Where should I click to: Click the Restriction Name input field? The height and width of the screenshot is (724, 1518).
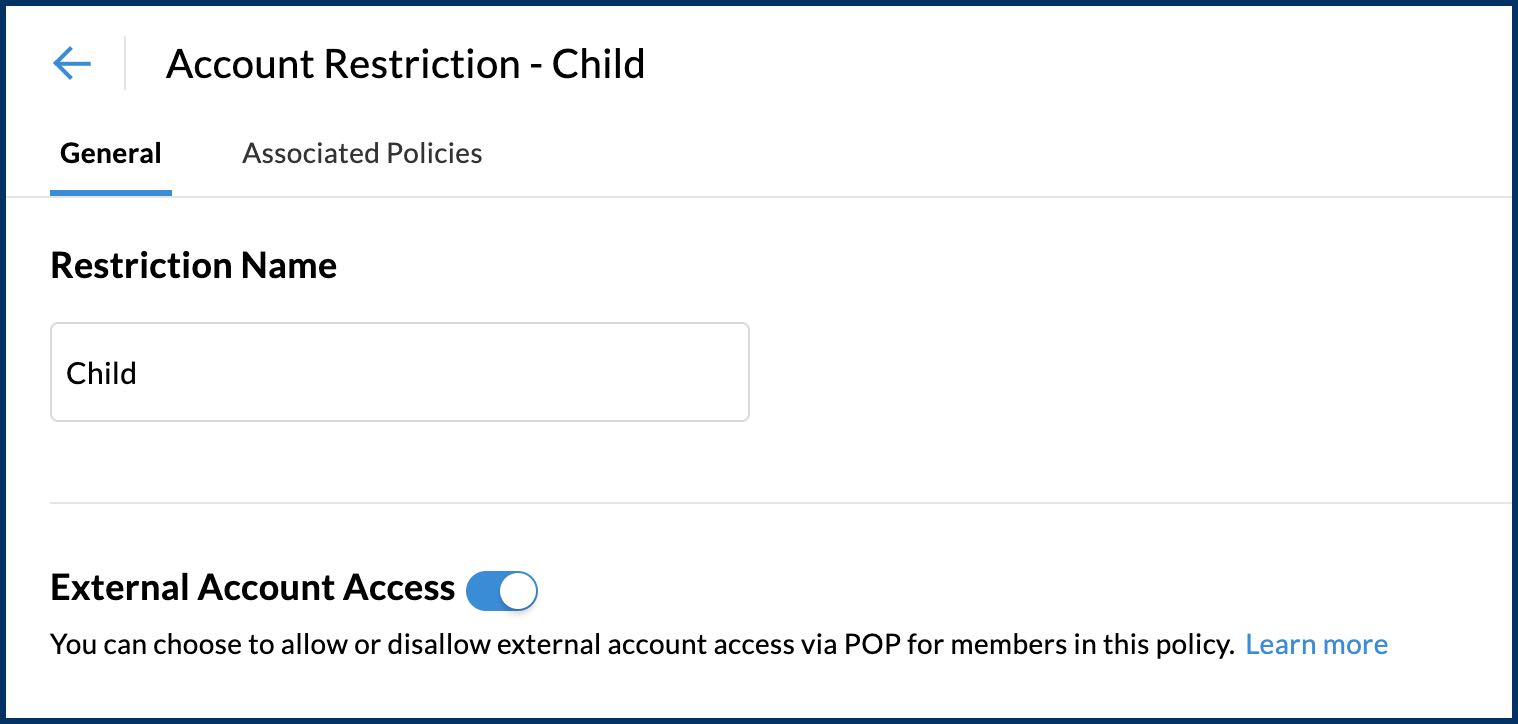[x=399, y=372]
